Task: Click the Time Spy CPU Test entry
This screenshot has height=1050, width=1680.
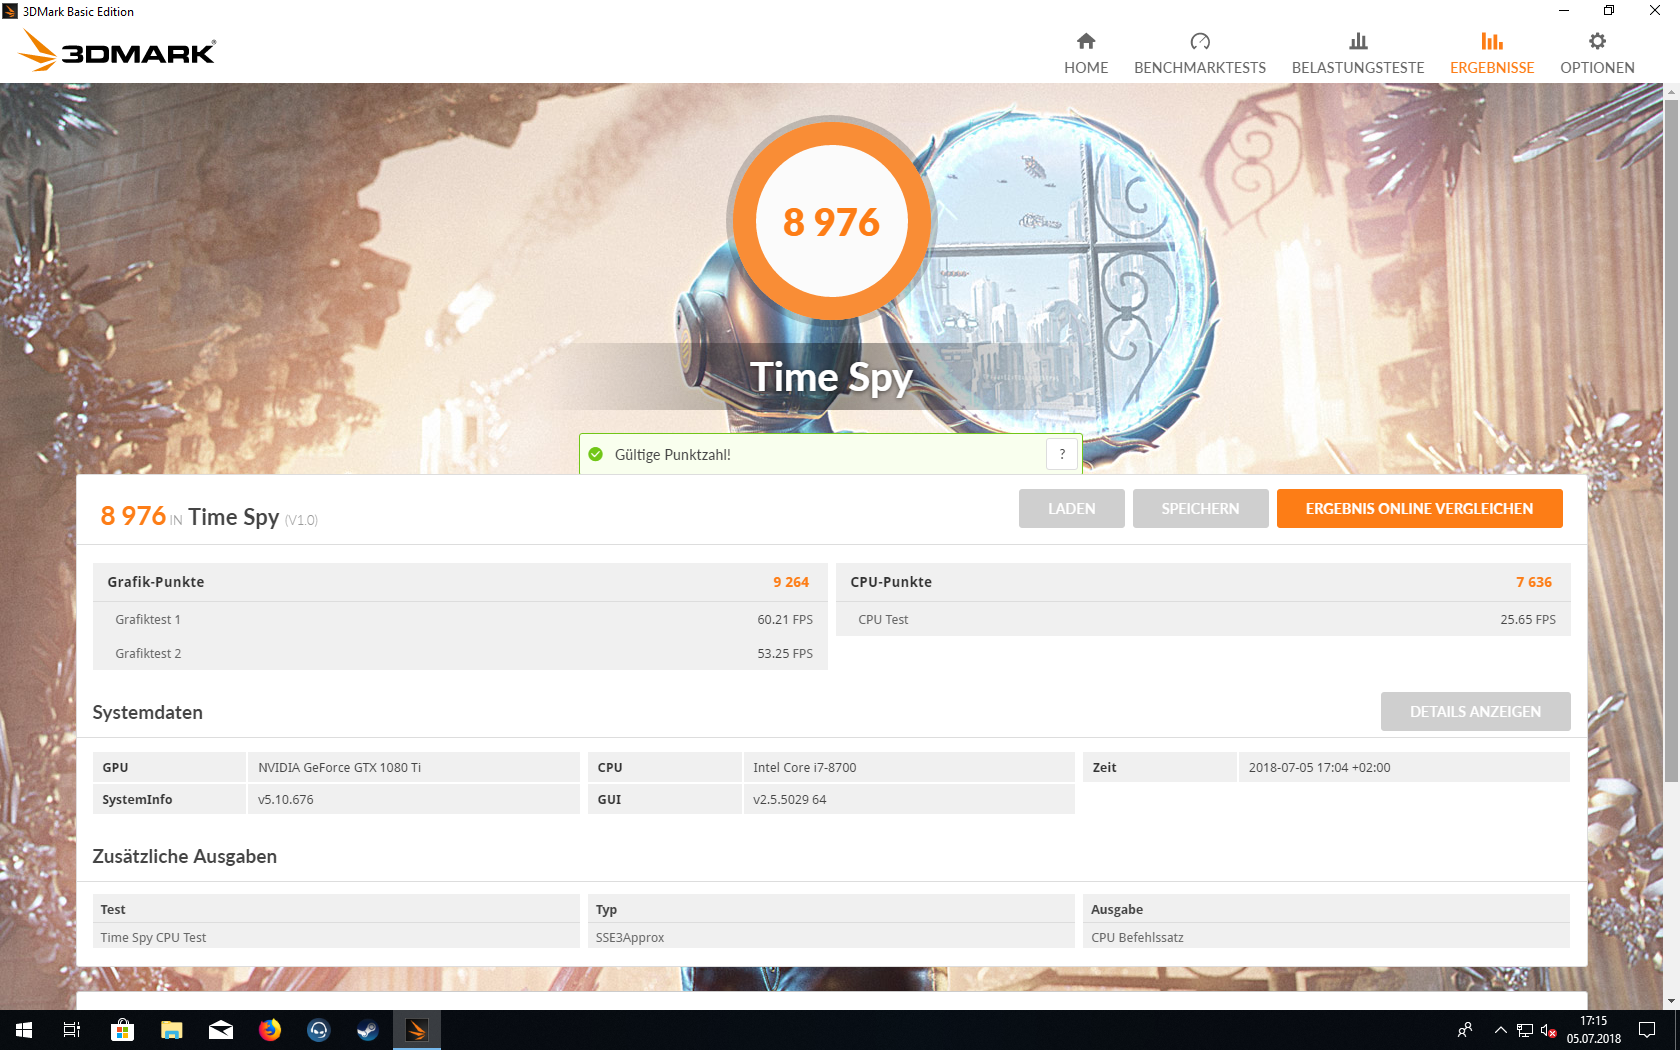Action: (x=153, y=937)
